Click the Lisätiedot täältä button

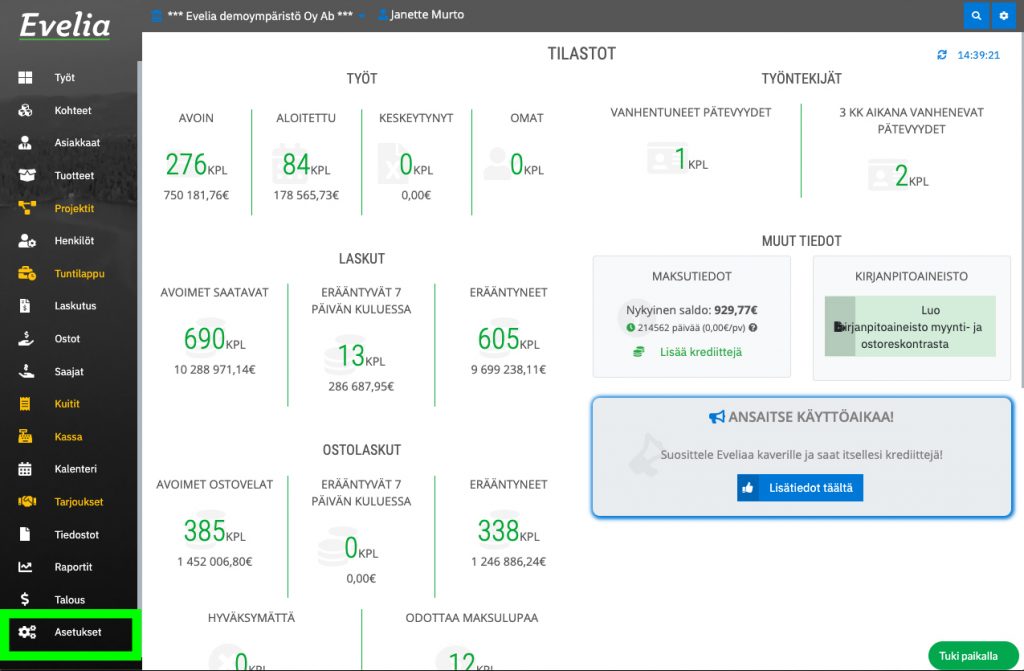point(800,487)
